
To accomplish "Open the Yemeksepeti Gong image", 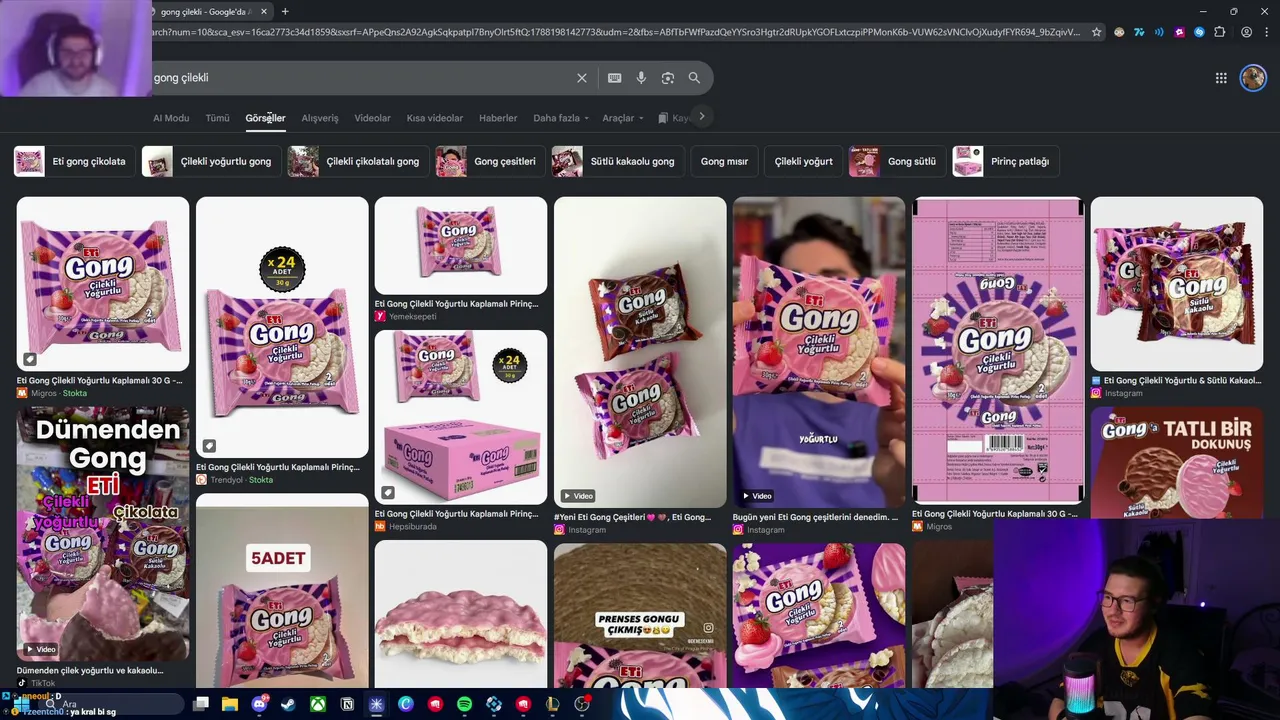I will click(461, 245).
